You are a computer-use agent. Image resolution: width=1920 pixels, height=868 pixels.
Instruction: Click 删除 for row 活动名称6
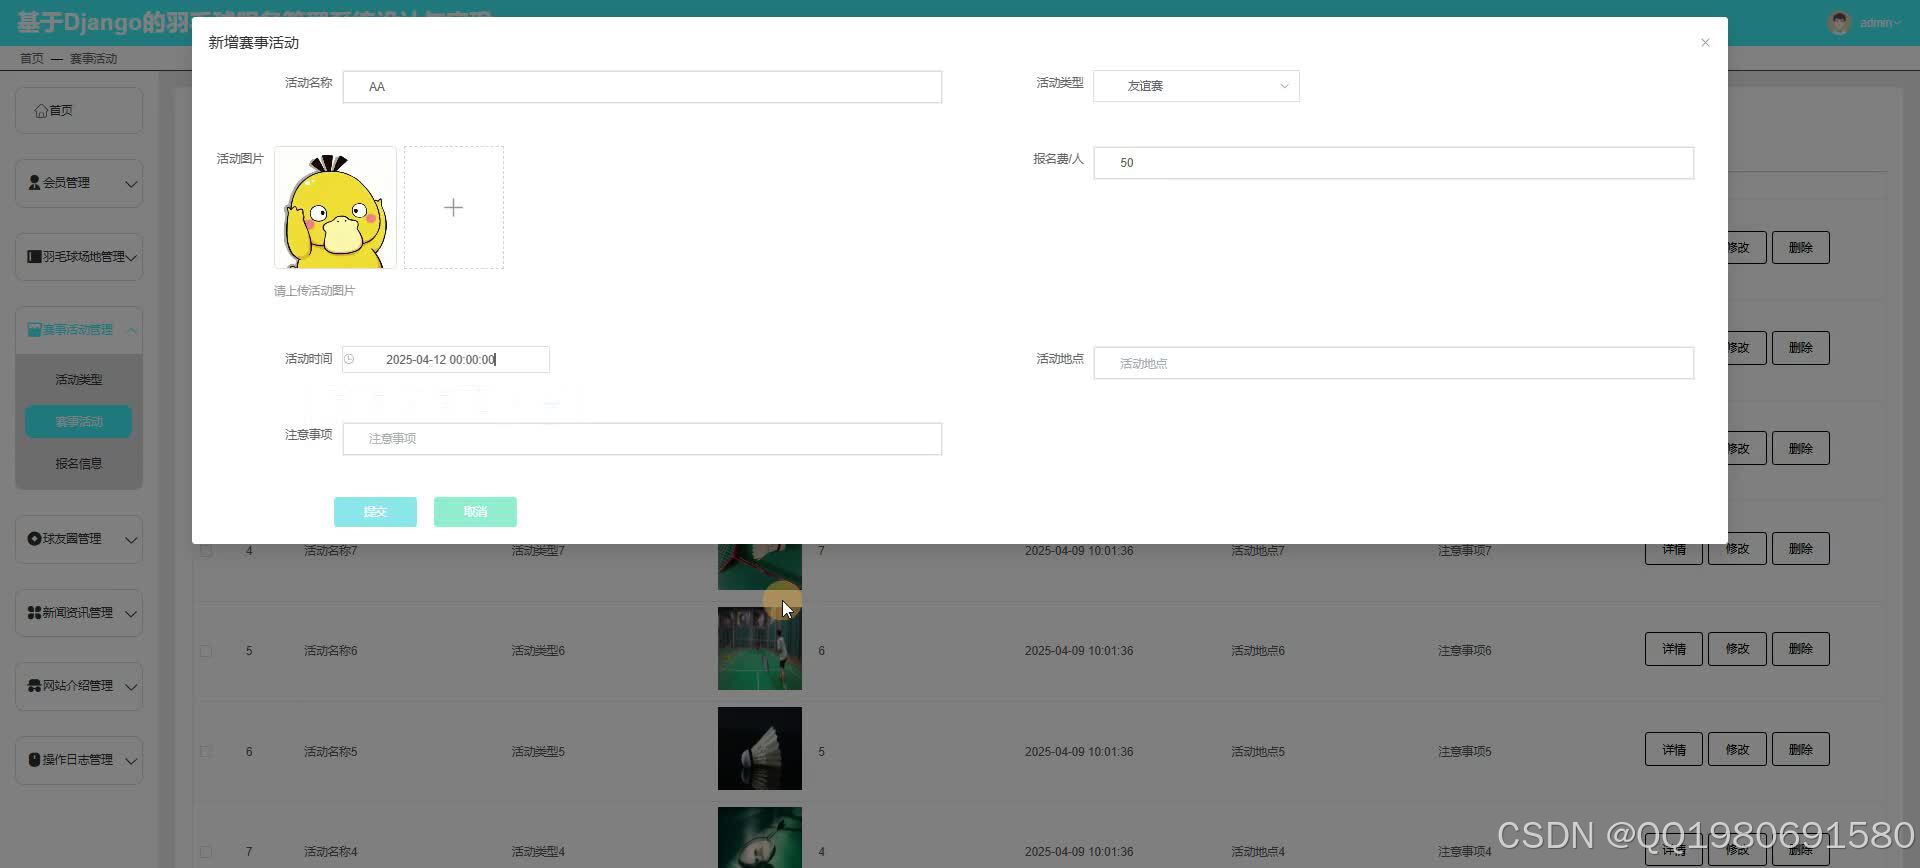pos(1801,649)
